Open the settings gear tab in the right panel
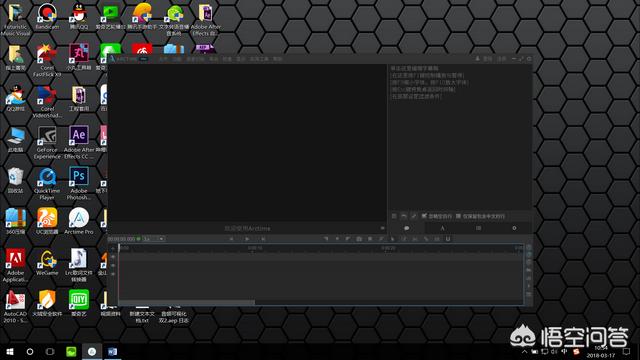The width and height of the screenshot is (640, 360). (x=514, y=228)
